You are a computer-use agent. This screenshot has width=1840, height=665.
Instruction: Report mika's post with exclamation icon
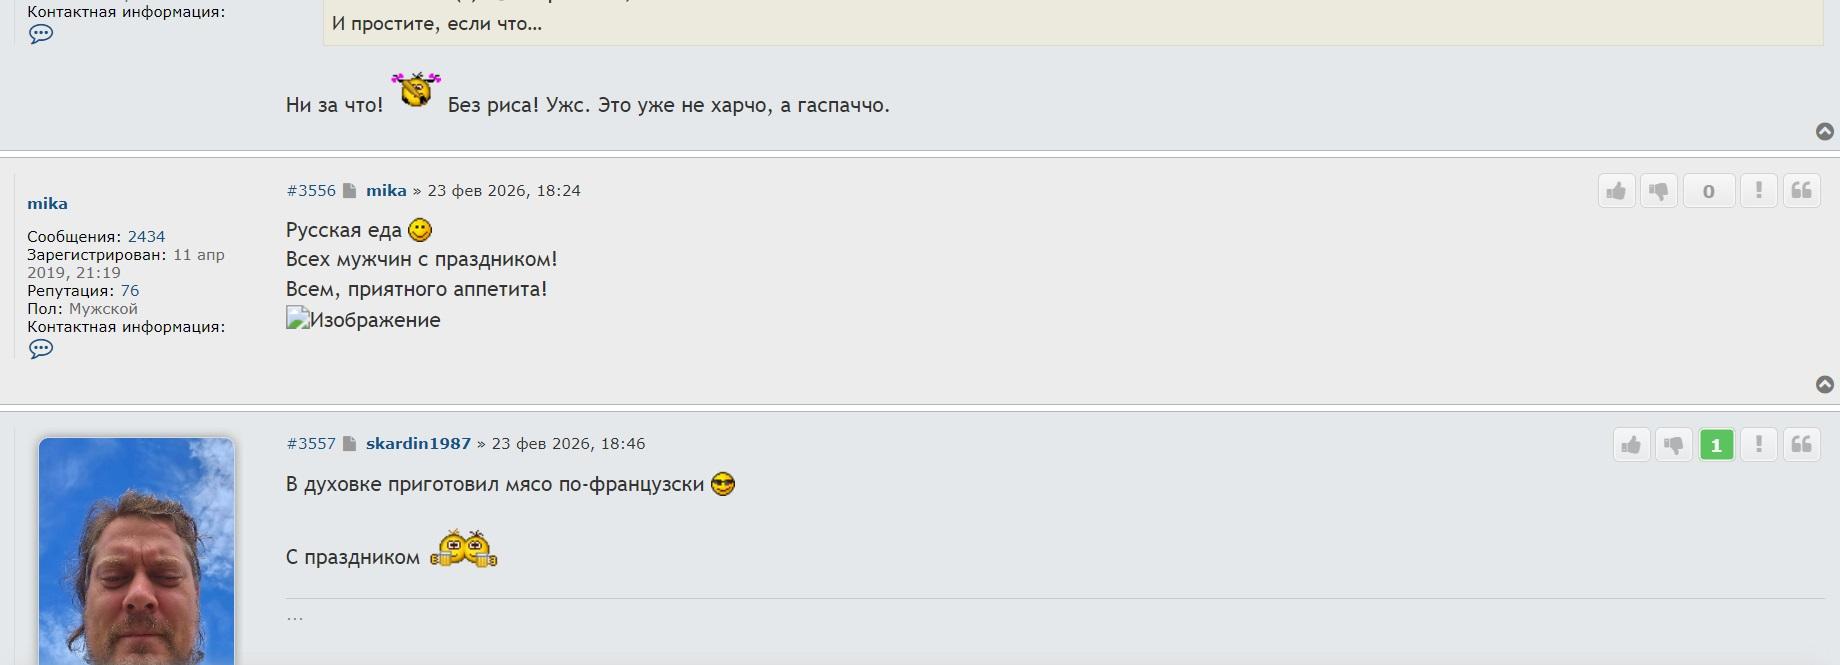[x=1758, y=191]
